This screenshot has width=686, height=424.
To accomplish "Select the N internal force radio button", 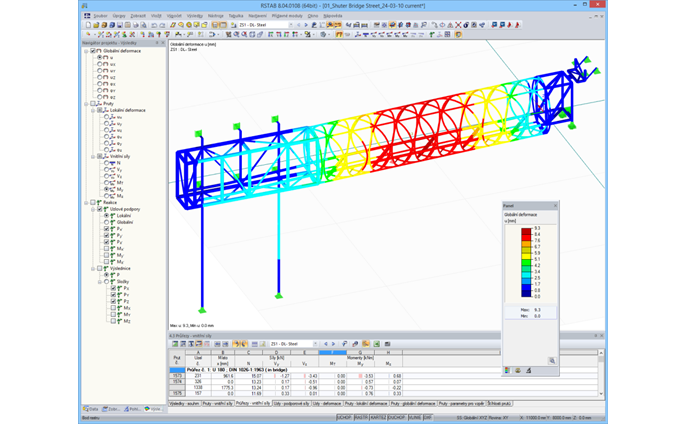I will click(106, 163).
